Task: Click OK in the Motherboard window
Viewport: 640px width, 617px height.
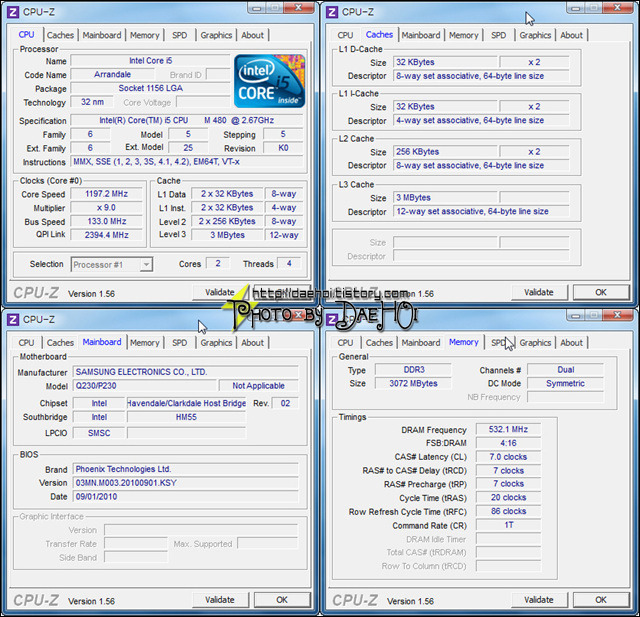Action: click(x=282, y=600)
